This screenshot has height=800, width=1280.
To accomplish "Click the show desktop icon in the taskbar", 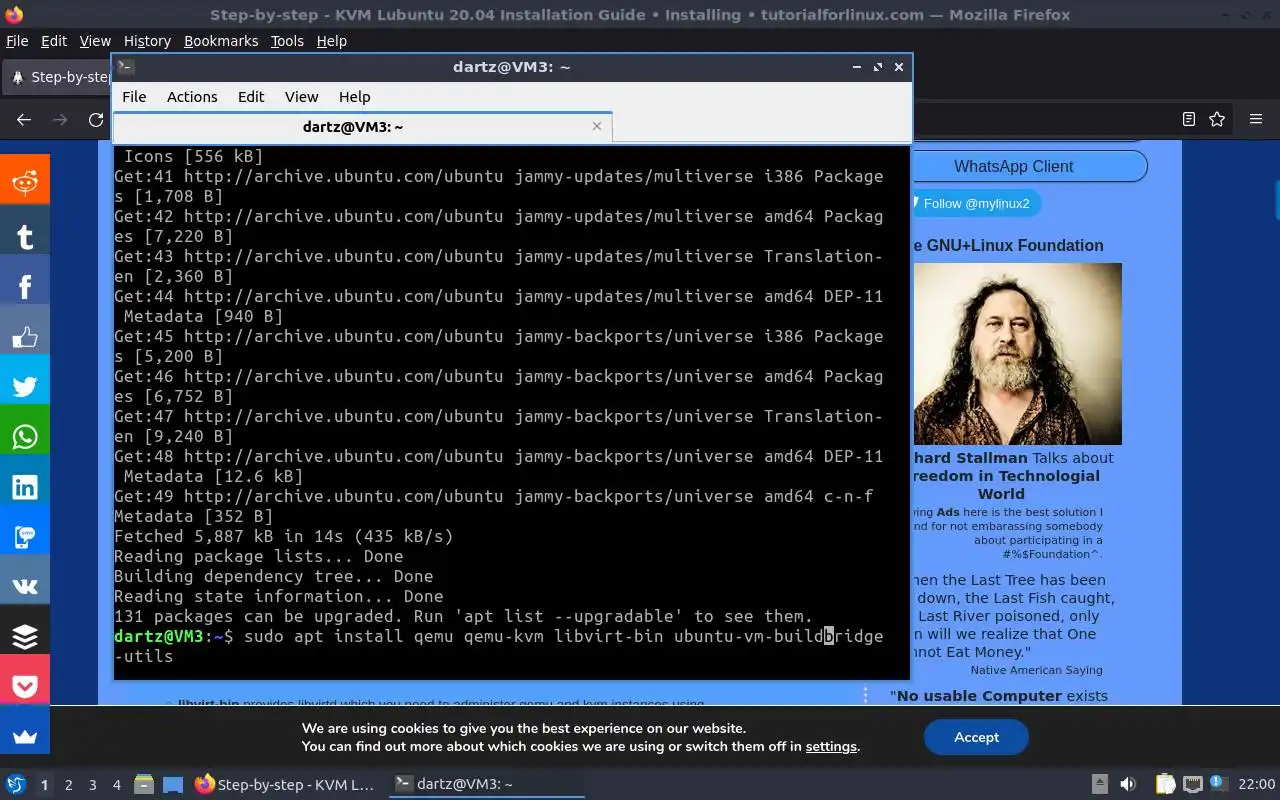I will click(172, 784).
